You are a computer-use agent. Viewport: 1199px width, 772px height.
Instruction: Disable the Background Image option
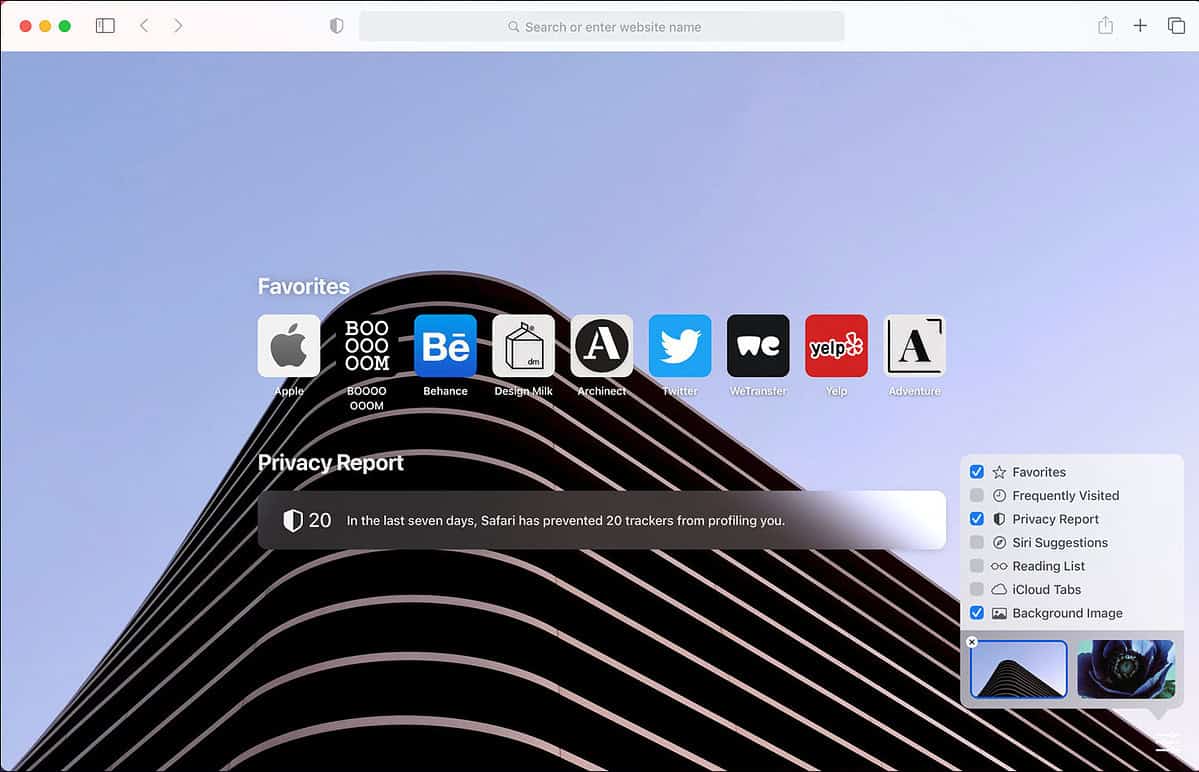point(977,613)
